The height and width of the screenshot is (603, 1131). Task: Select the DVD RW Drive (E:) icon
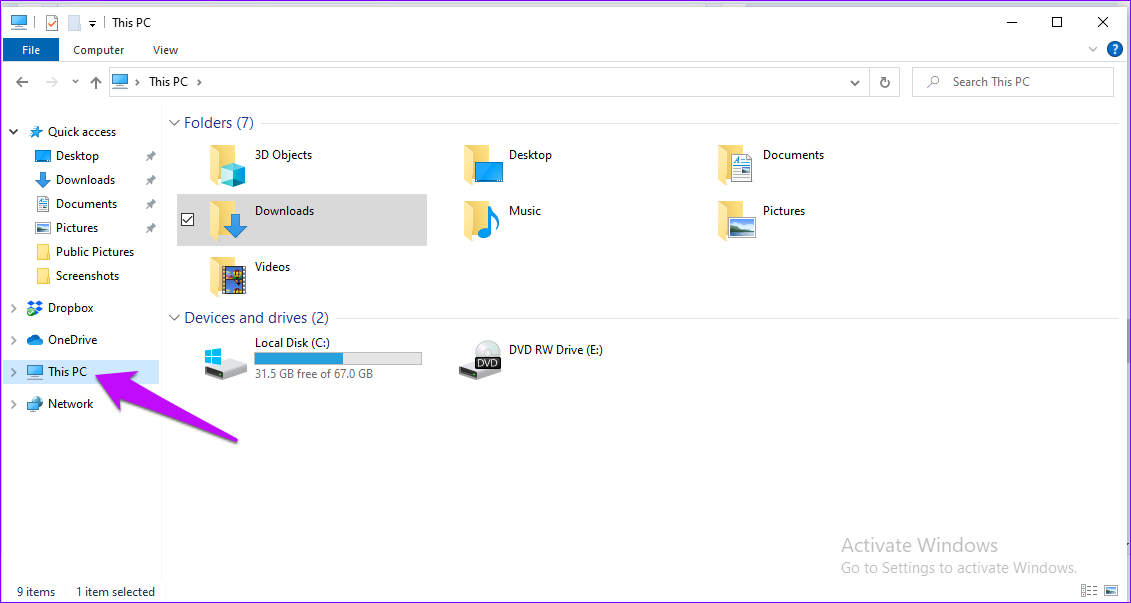click(479, 360)
